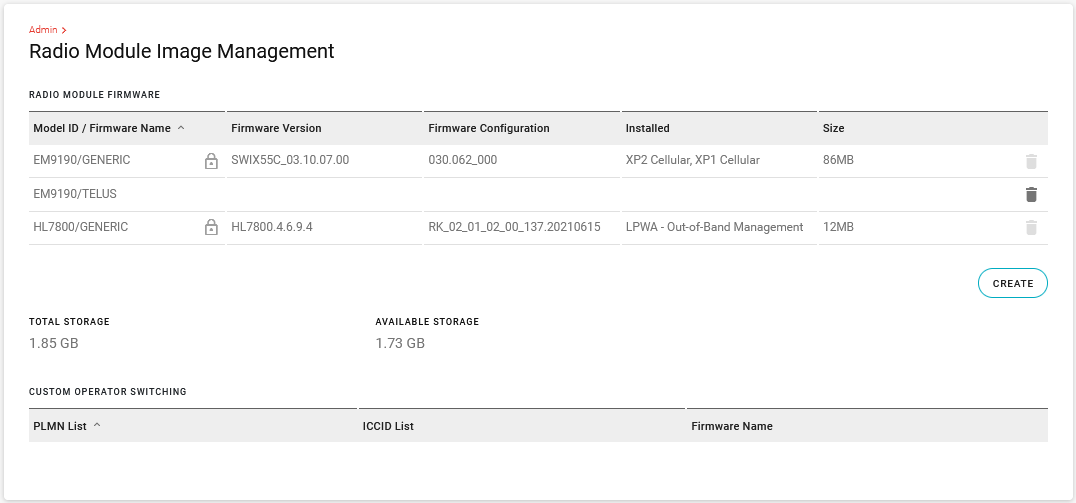The image size is (1076, 503).
Task: Click the HL7800.4.6.9.4 firmware version cell
Action: coord(272,227)
